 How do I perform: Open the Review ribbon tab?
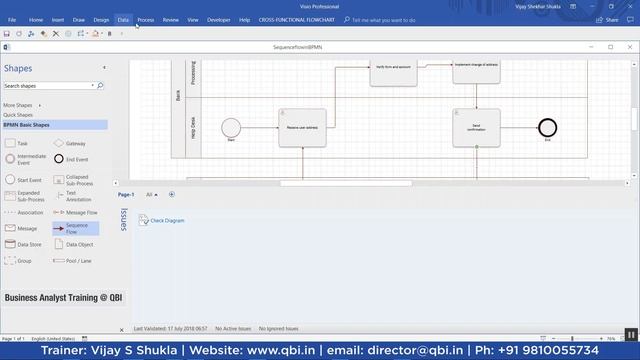coord(171,20)
